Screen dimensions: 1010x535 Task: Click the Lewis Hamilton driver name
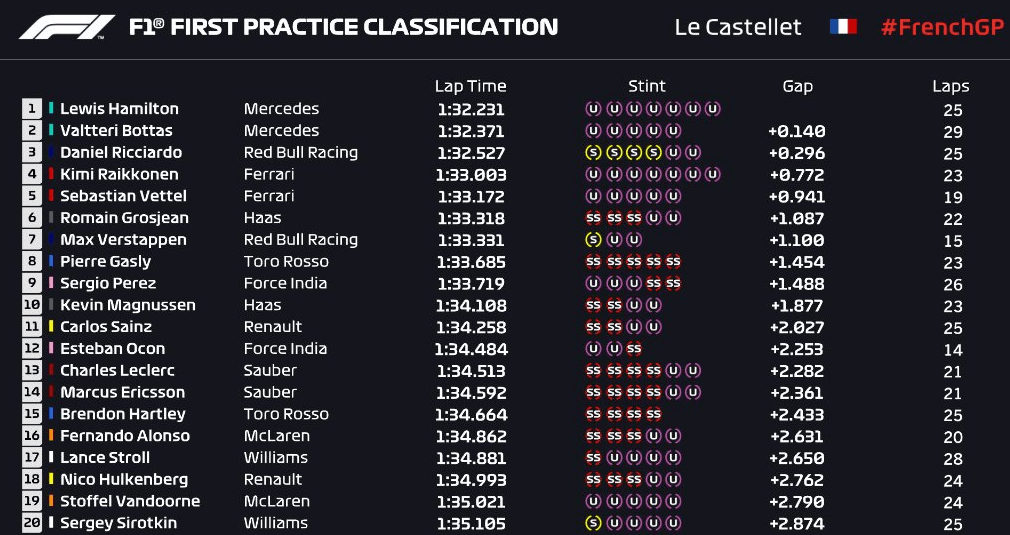pos(119,109)
